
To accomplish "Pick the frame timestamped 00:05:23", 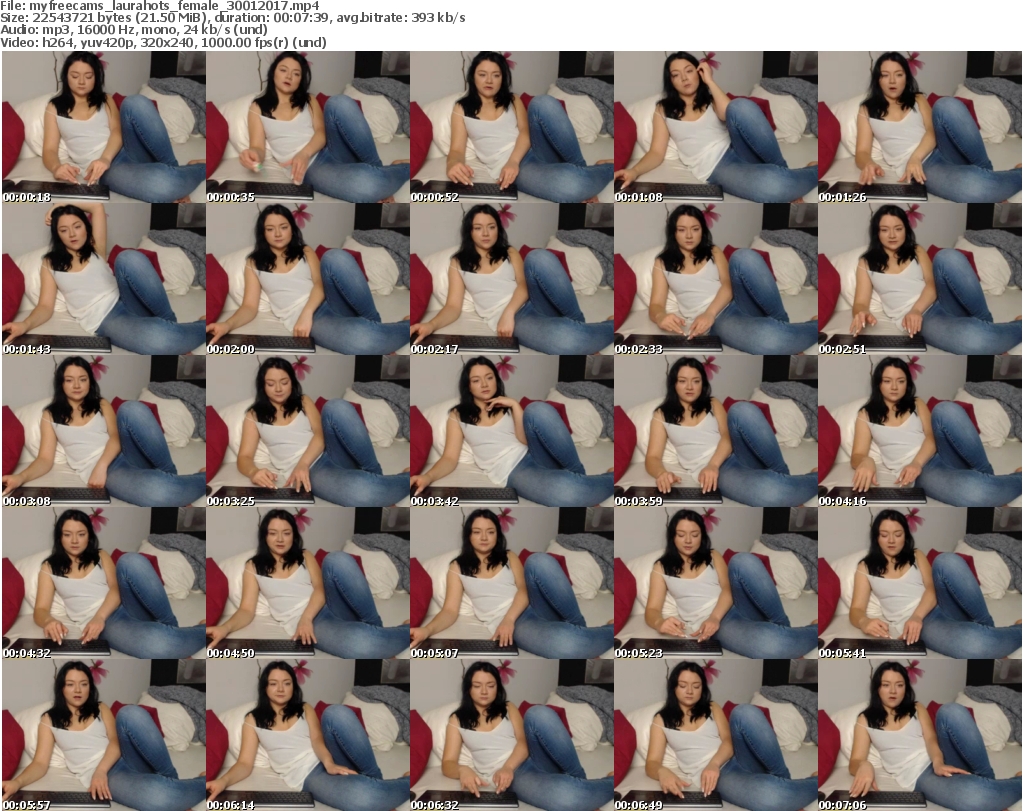I will tap(716, 583).
